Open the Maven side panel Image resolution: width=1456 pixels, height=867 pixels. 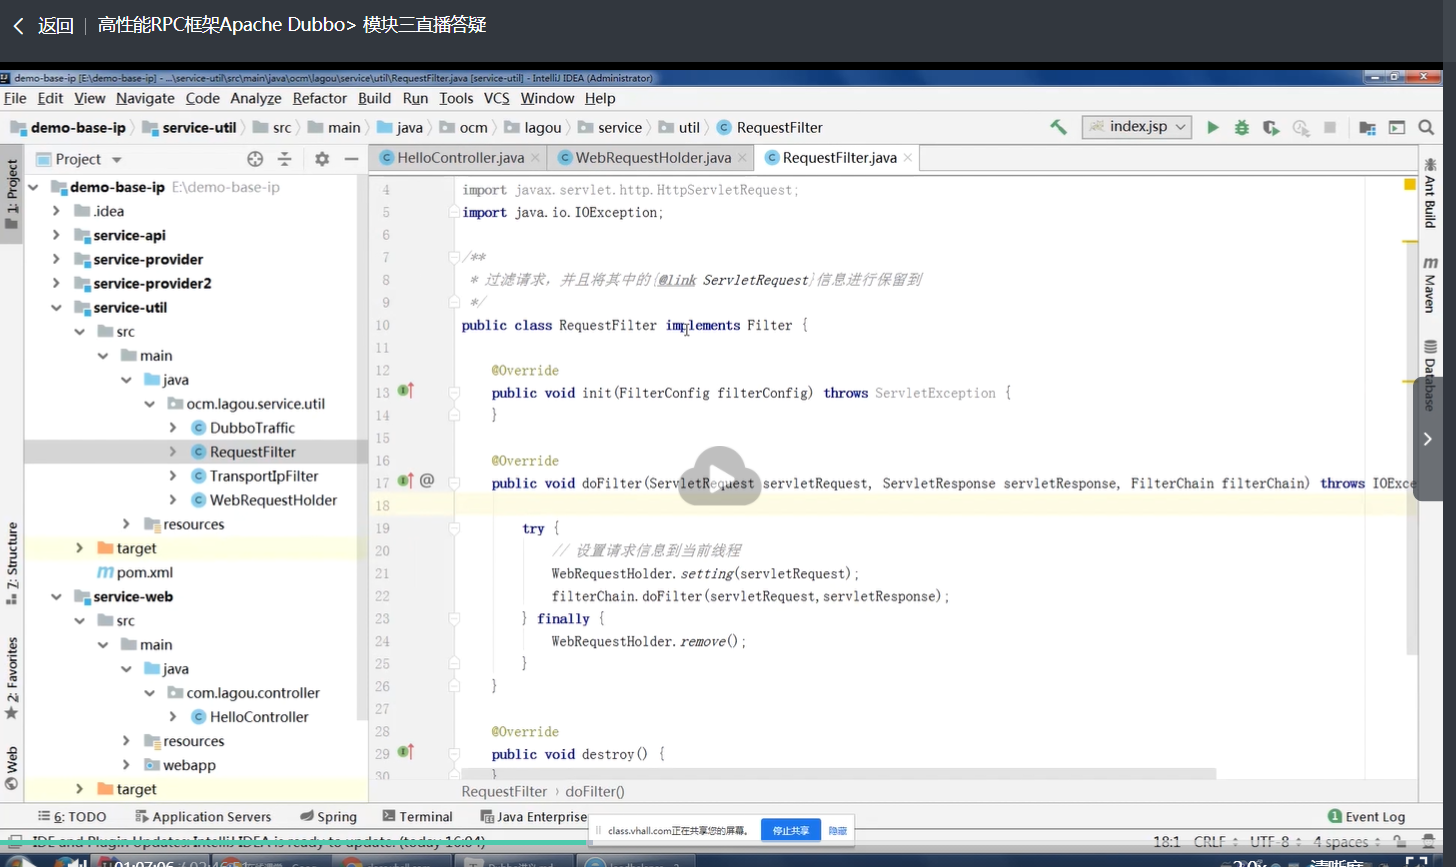click(1430, 284)
